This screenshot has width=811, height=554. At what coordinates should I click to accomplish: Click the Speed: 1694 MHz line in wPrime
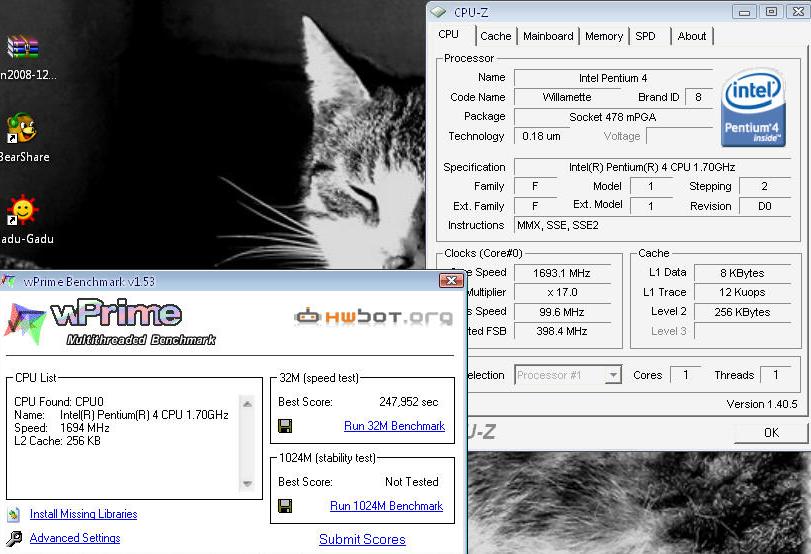[x=62, y=428]
